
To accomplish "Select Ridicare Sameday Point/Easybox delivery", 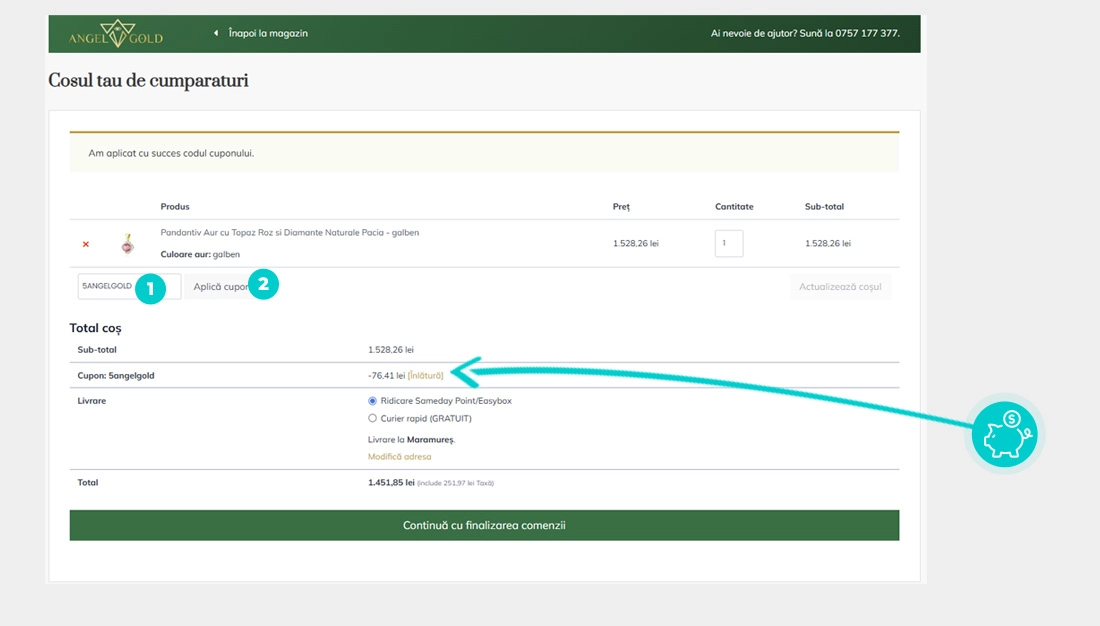I will pos(373,401).
